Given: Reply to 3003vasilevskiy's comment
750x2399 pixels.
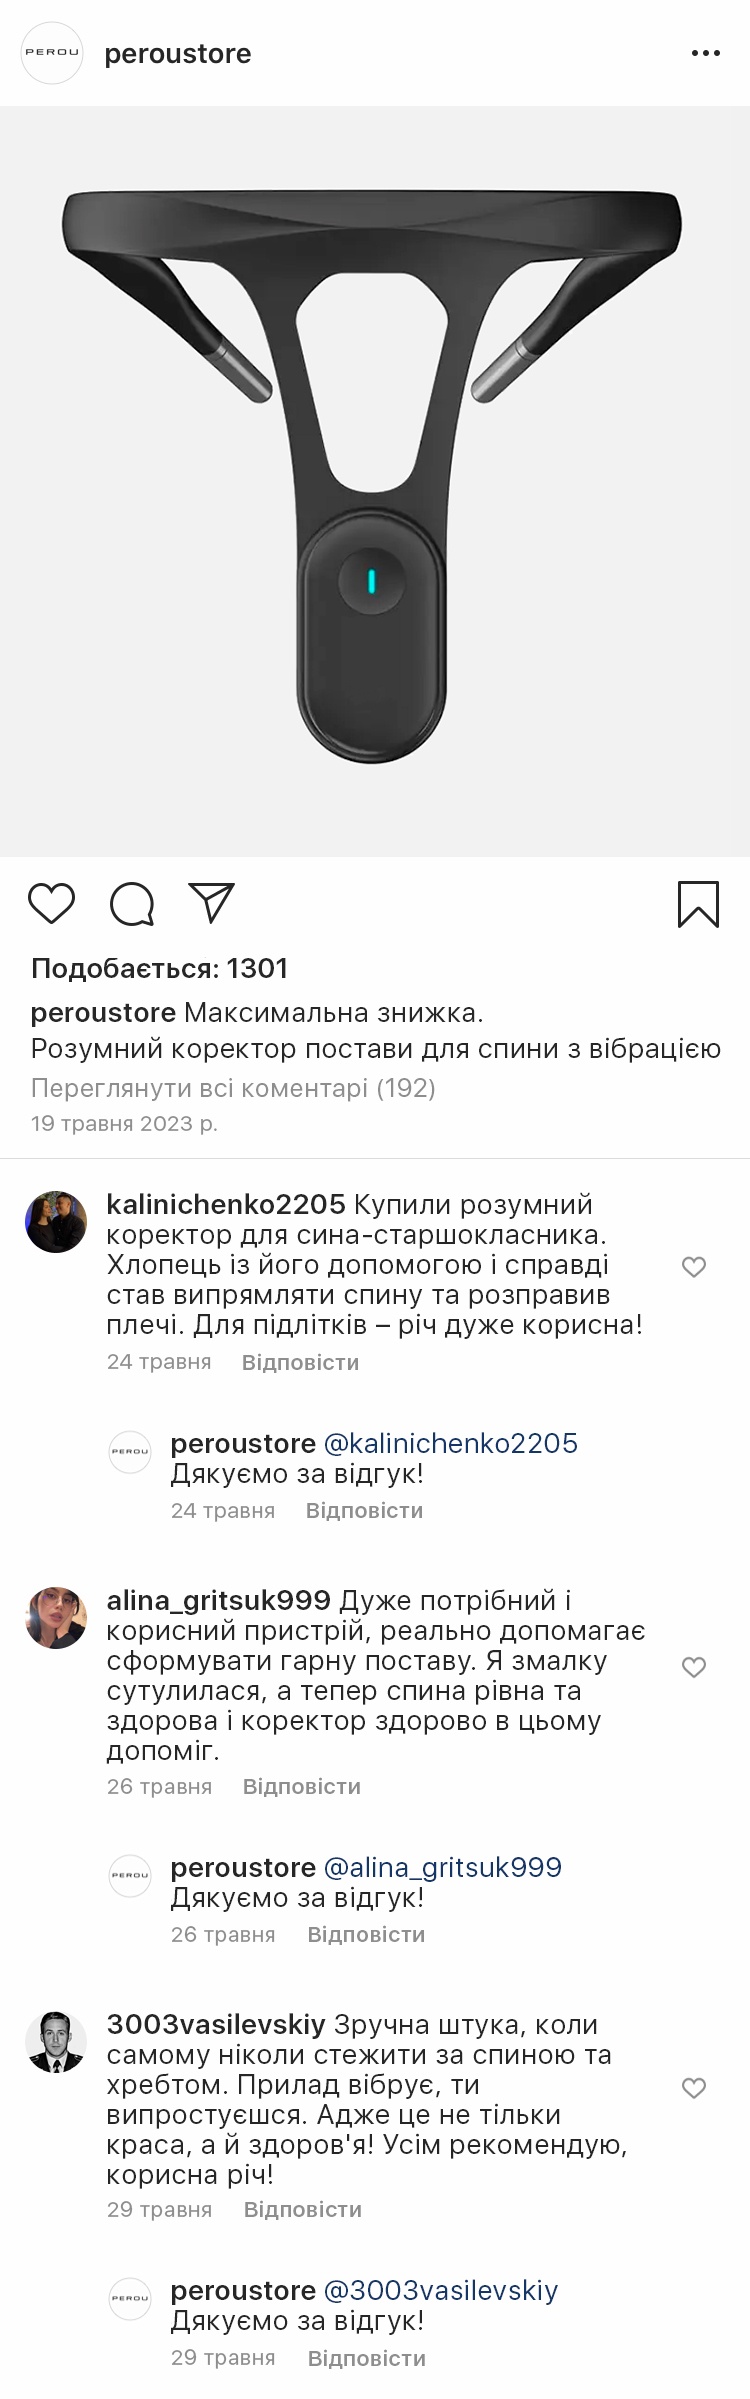Looking at the screenshot, I should (302, 2210).
